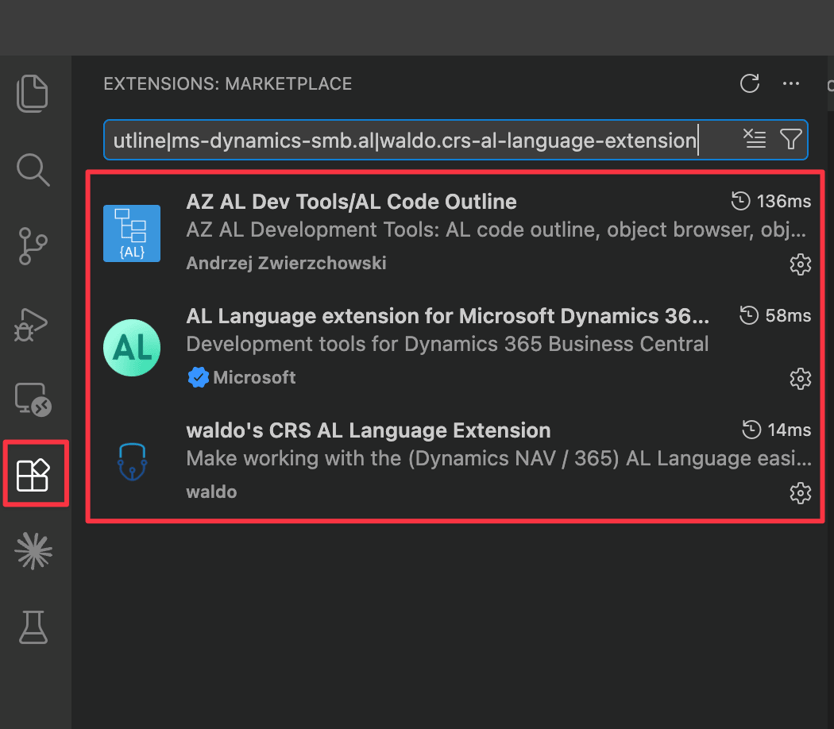This screenshot has height=729, width=834.
Task: Click the Microsoft publisher name
Action: pos(254,378)
